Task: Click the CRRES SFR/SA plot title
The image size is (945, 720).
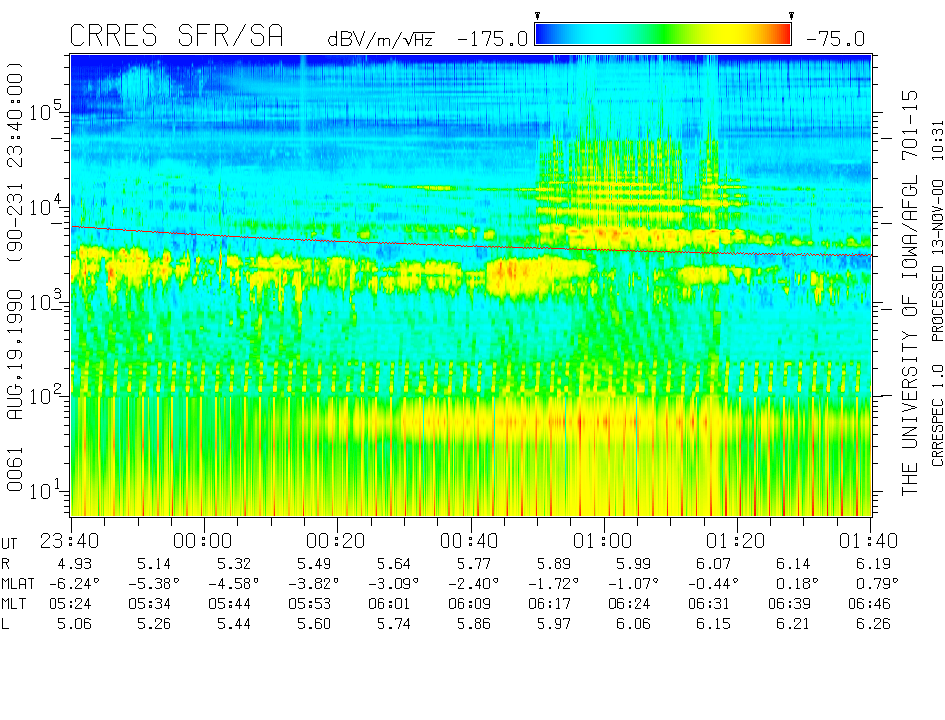Action: pos(176,37)
